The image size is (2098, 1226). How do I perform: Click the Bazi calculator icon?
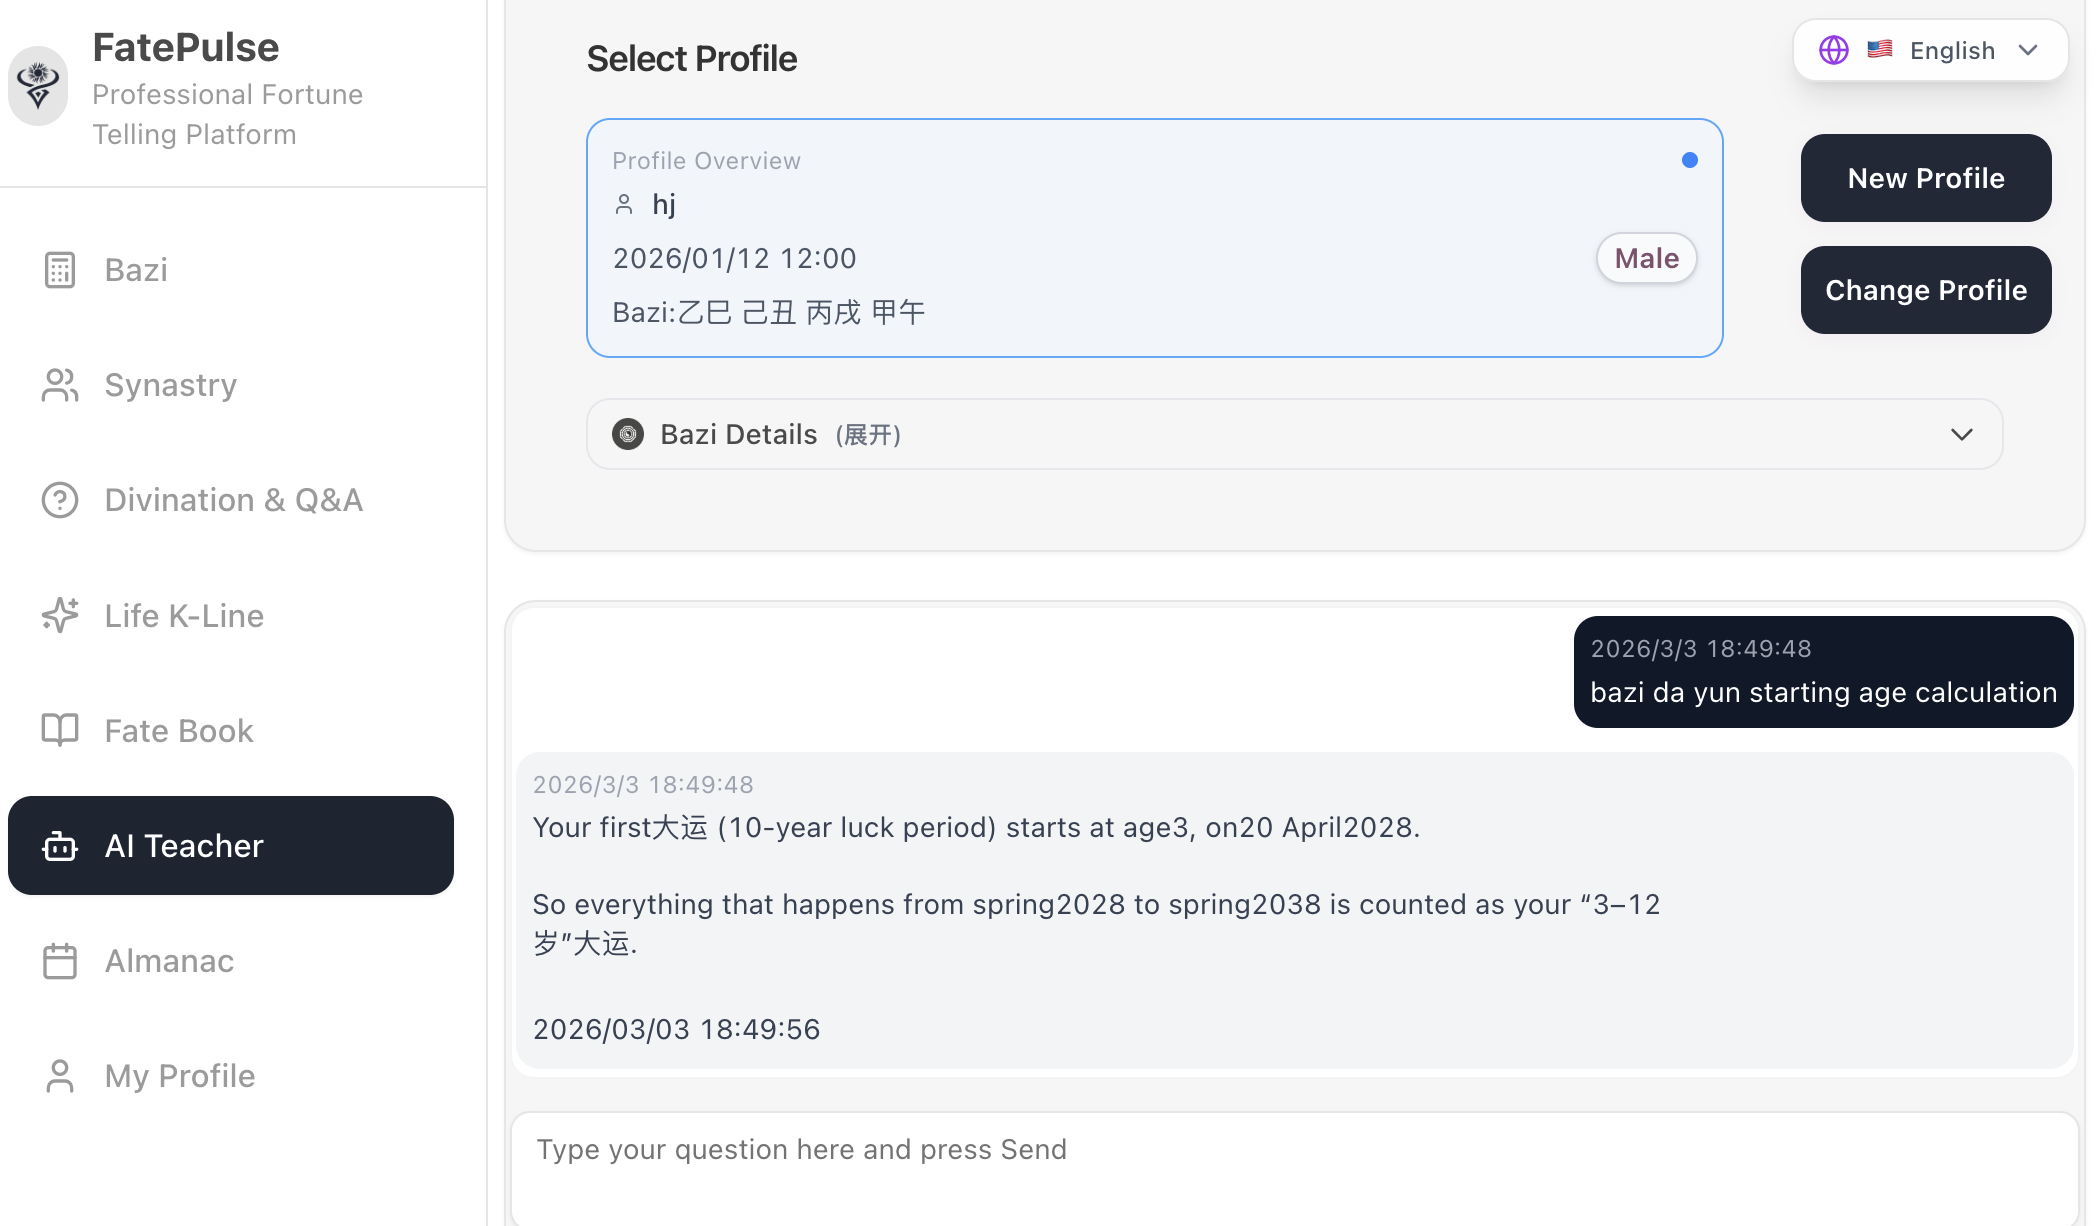click(x=60, y=270)
